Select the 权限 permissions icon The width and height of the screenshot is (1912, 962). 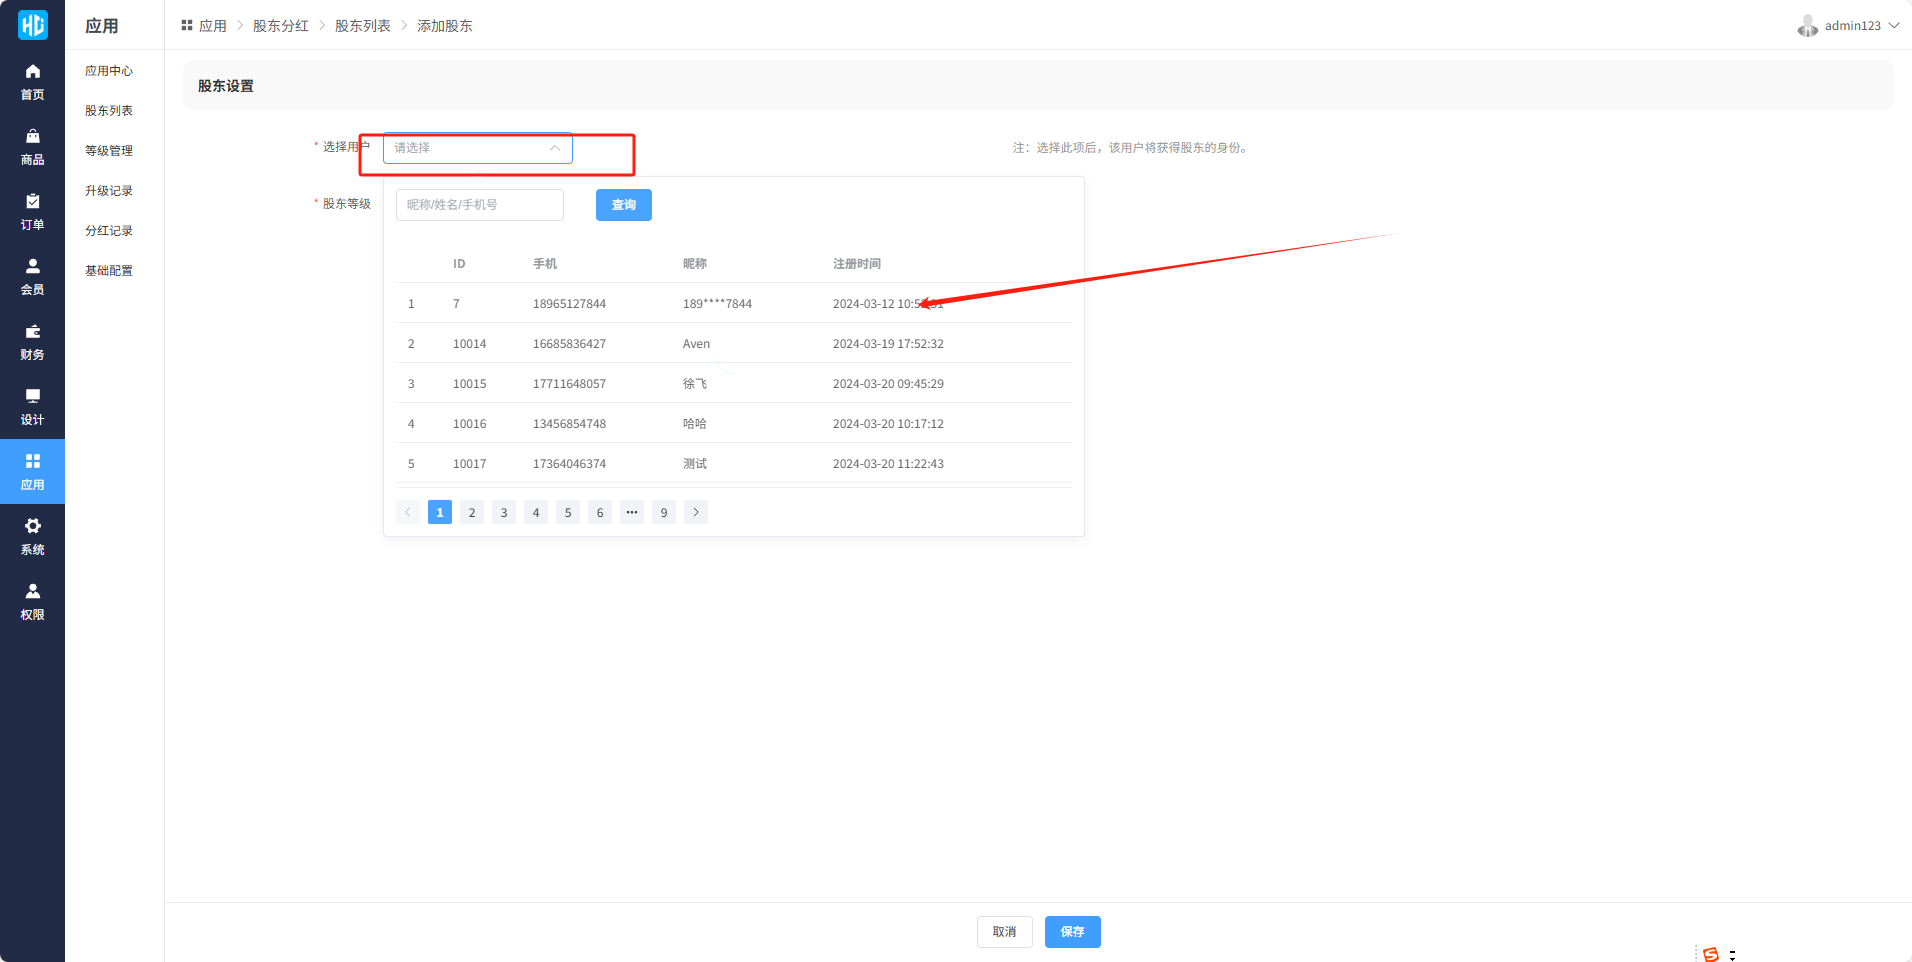pyautogui.click(x=32, y=592)
